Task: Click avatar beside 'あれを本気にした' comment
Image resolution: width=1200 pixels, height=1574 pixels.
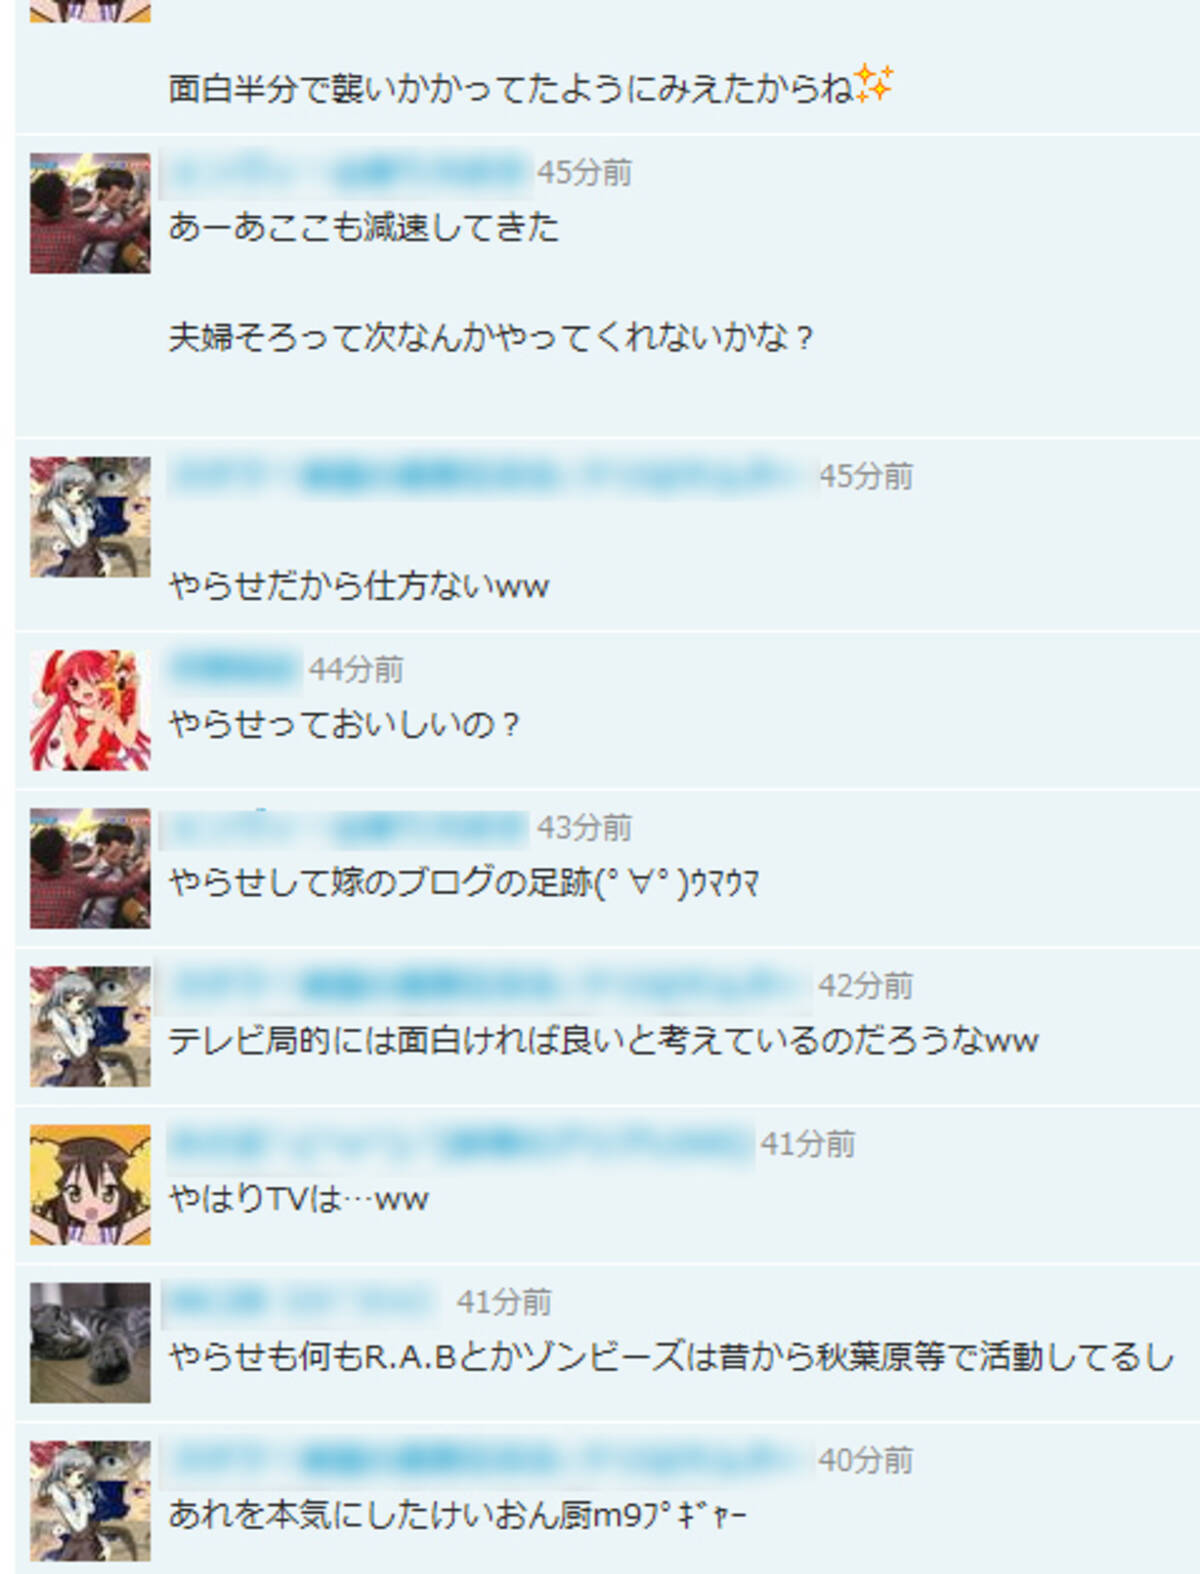Action: point(90,1500)
